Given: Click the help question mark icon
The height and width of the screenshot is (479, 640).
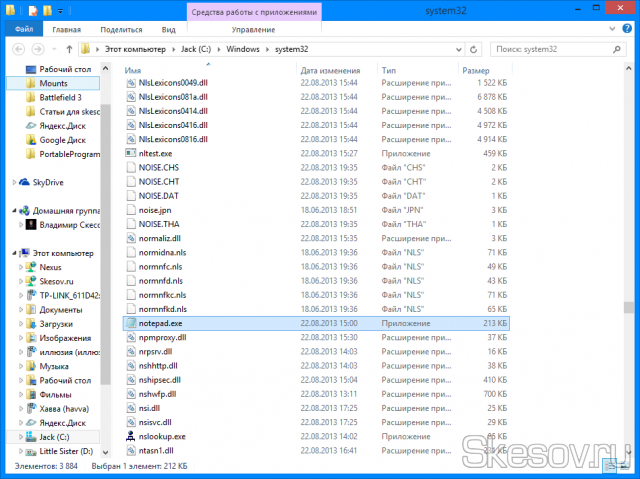Looking at the screenshot, I should click(627, 30).
